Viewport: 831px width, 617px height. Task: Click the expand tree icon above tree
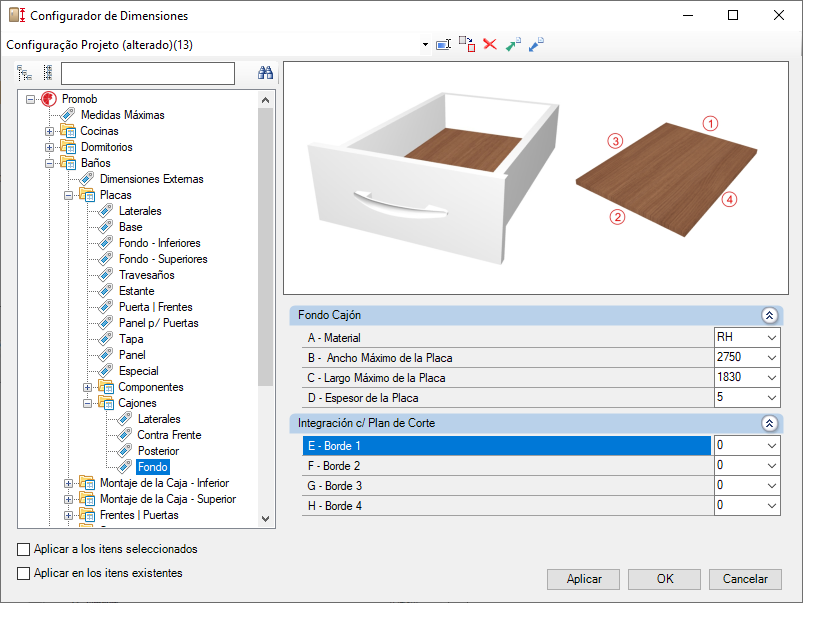point(24,73)
